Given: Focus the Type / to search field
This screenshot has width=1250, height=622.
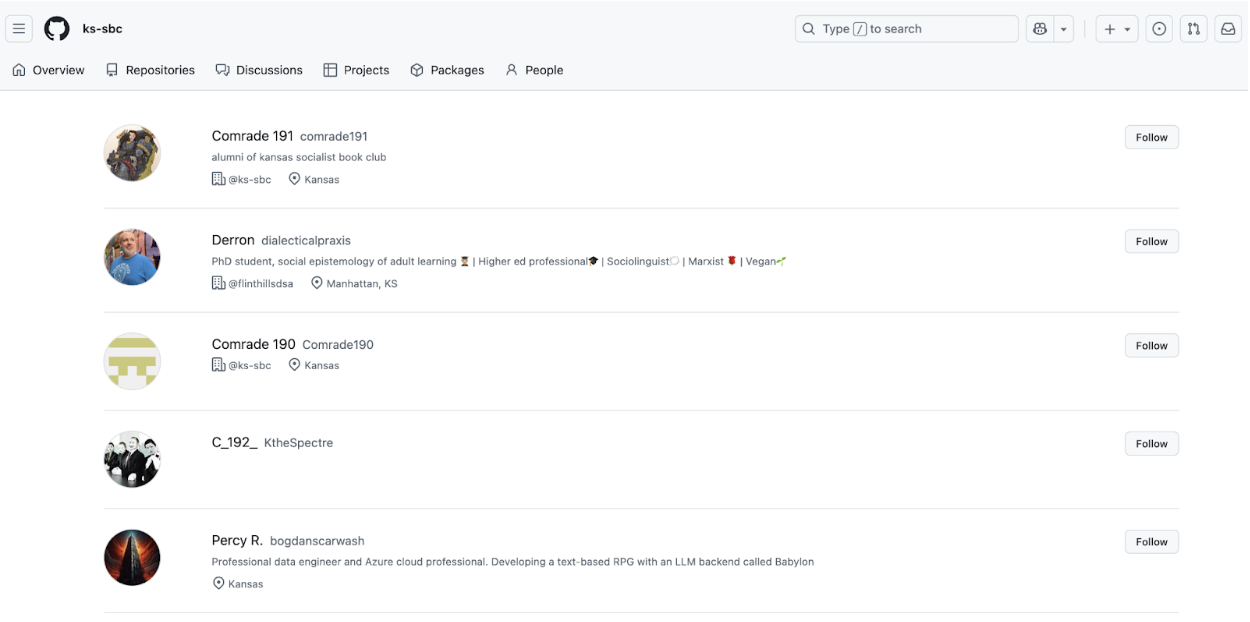Looking at the screenshot, I should point(906,29).
